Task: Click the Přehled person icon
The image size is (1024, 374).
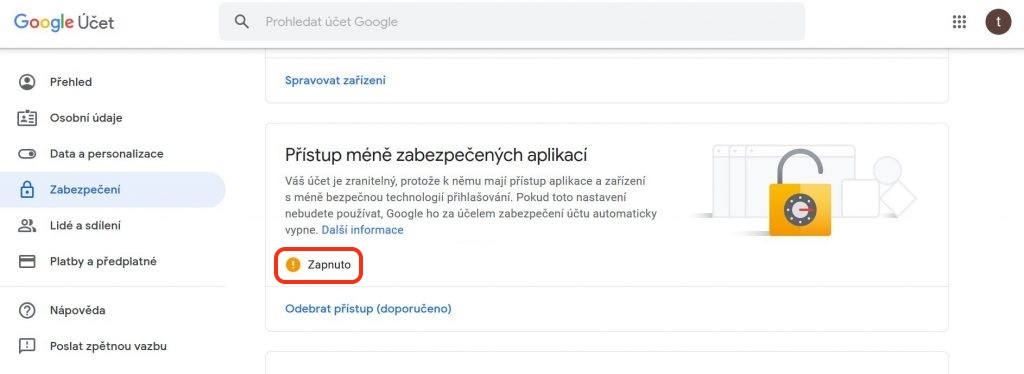Action: click(x=27, y=82)
